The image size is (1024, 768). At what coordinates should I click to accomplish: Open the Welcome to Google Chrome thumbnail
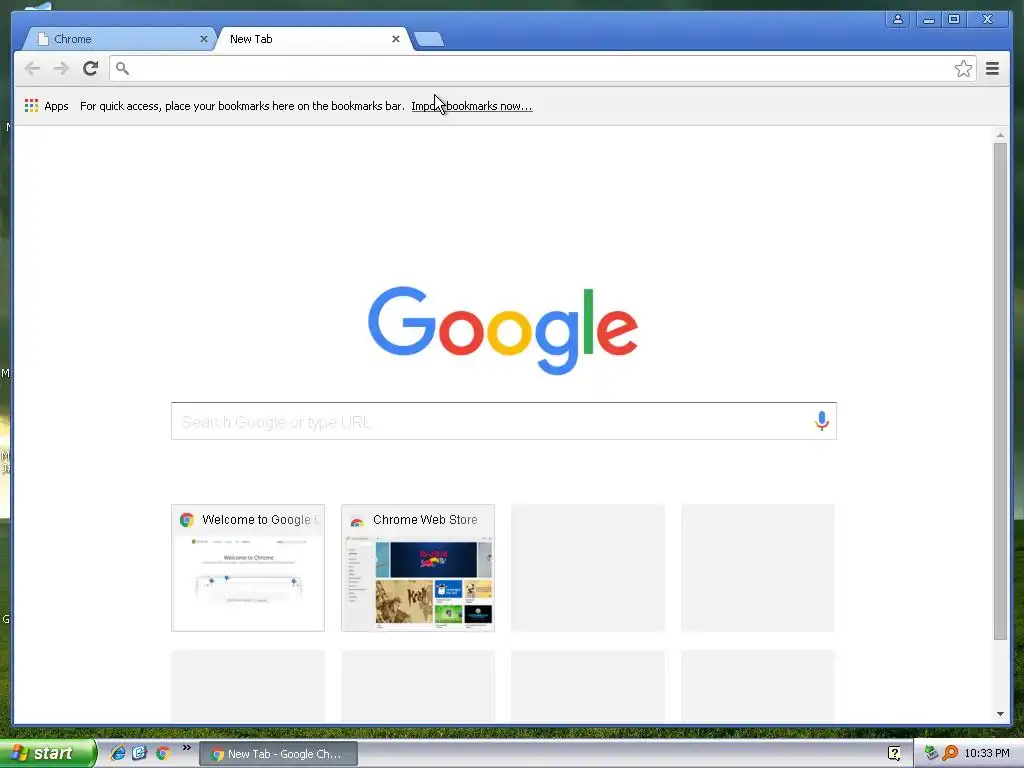tap(248, 568)
